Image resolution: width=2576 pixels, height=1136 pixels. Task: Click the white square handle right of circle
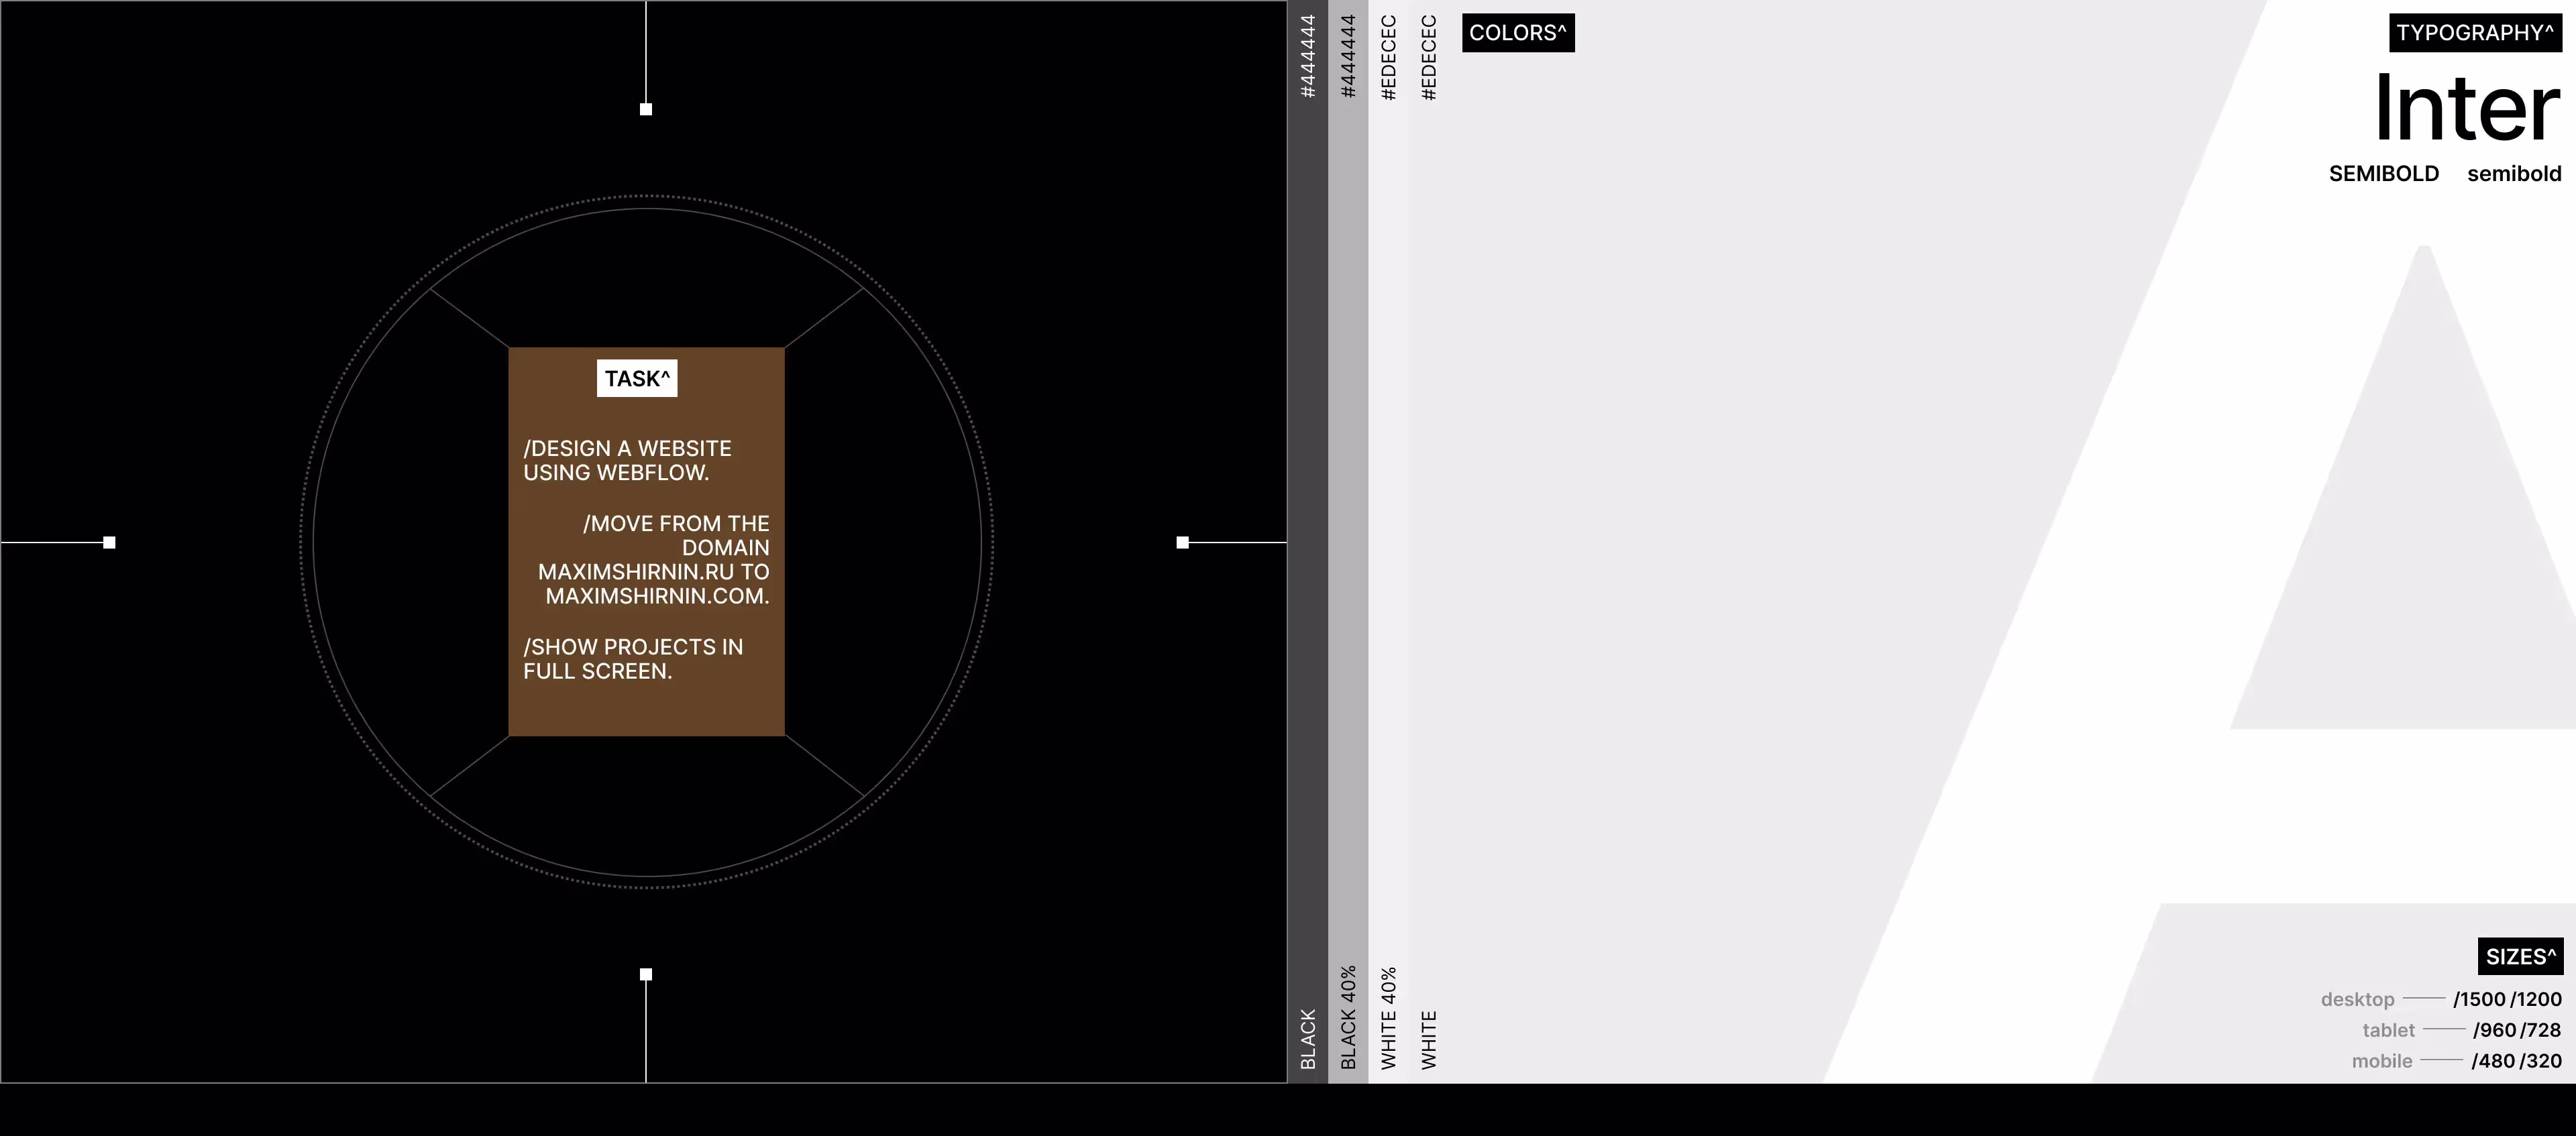tap(1182, 542)
